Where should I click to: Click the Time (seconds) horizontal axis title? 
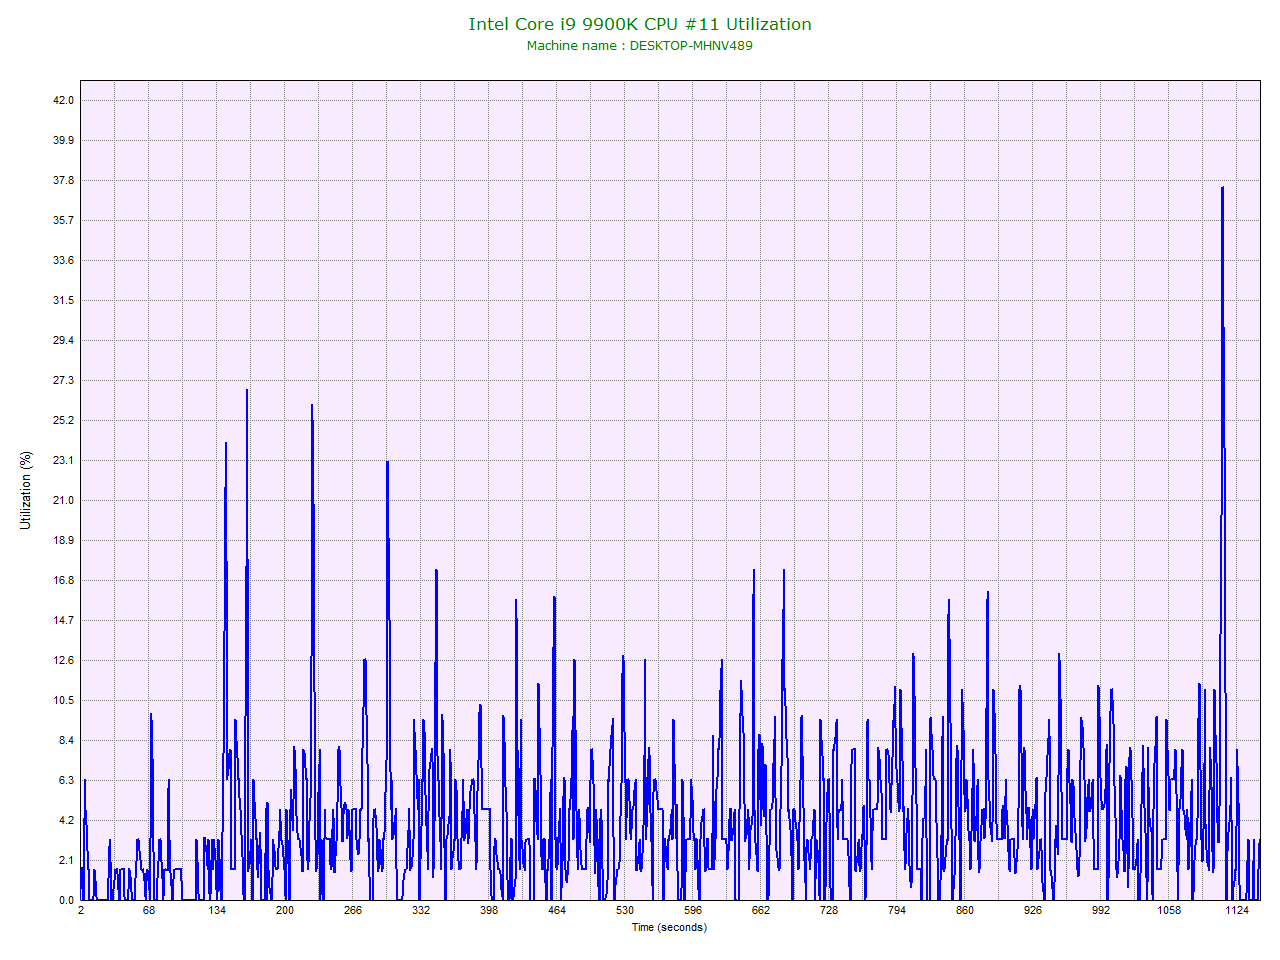[669, 927]
